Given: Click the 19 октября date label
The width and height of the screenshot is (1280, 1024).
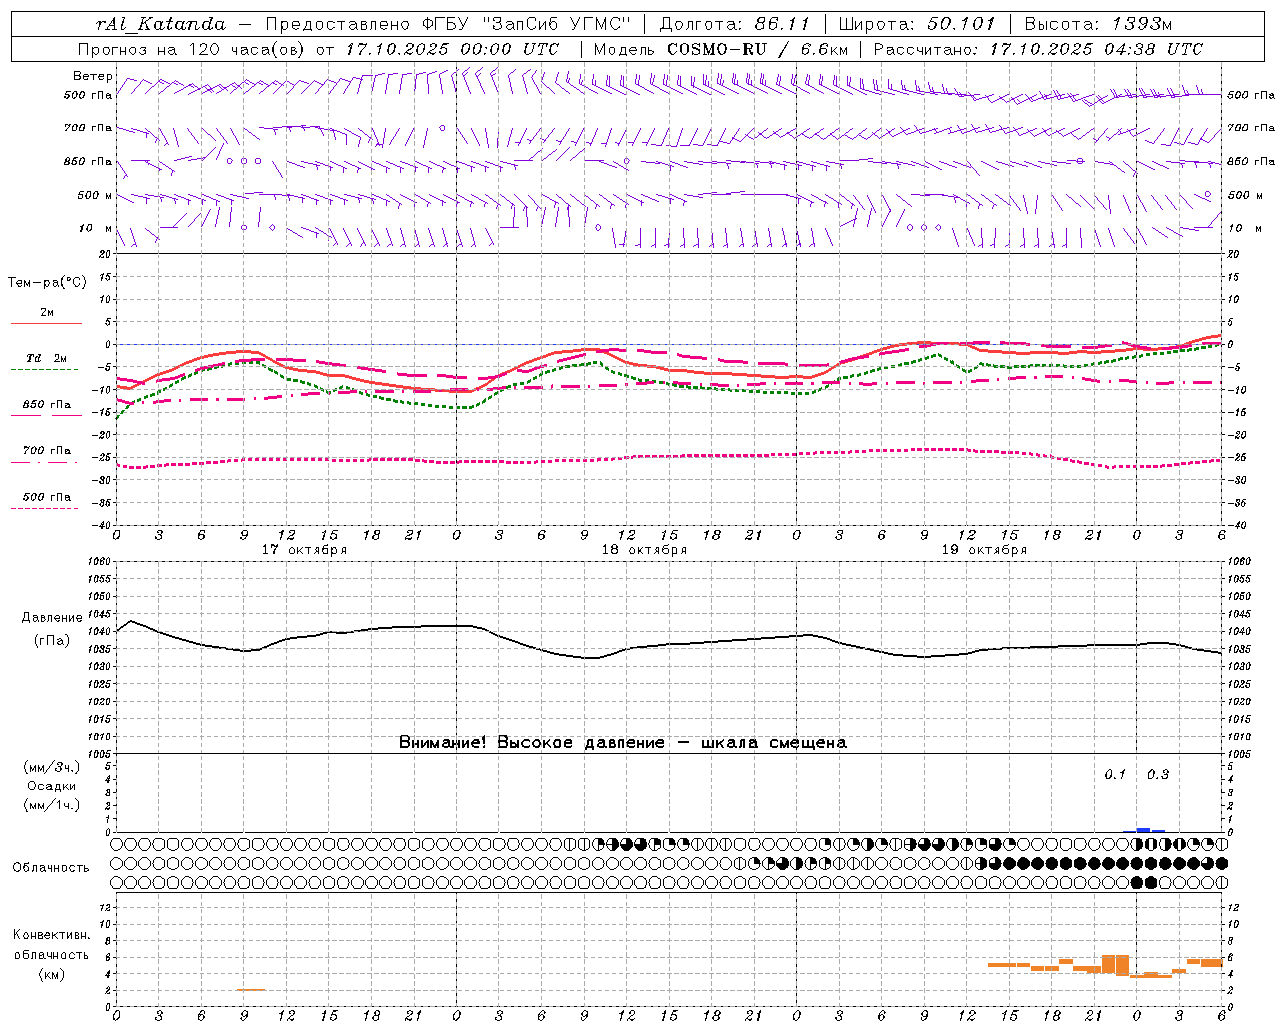Looking at the screenshot, I should pos(984,550).
